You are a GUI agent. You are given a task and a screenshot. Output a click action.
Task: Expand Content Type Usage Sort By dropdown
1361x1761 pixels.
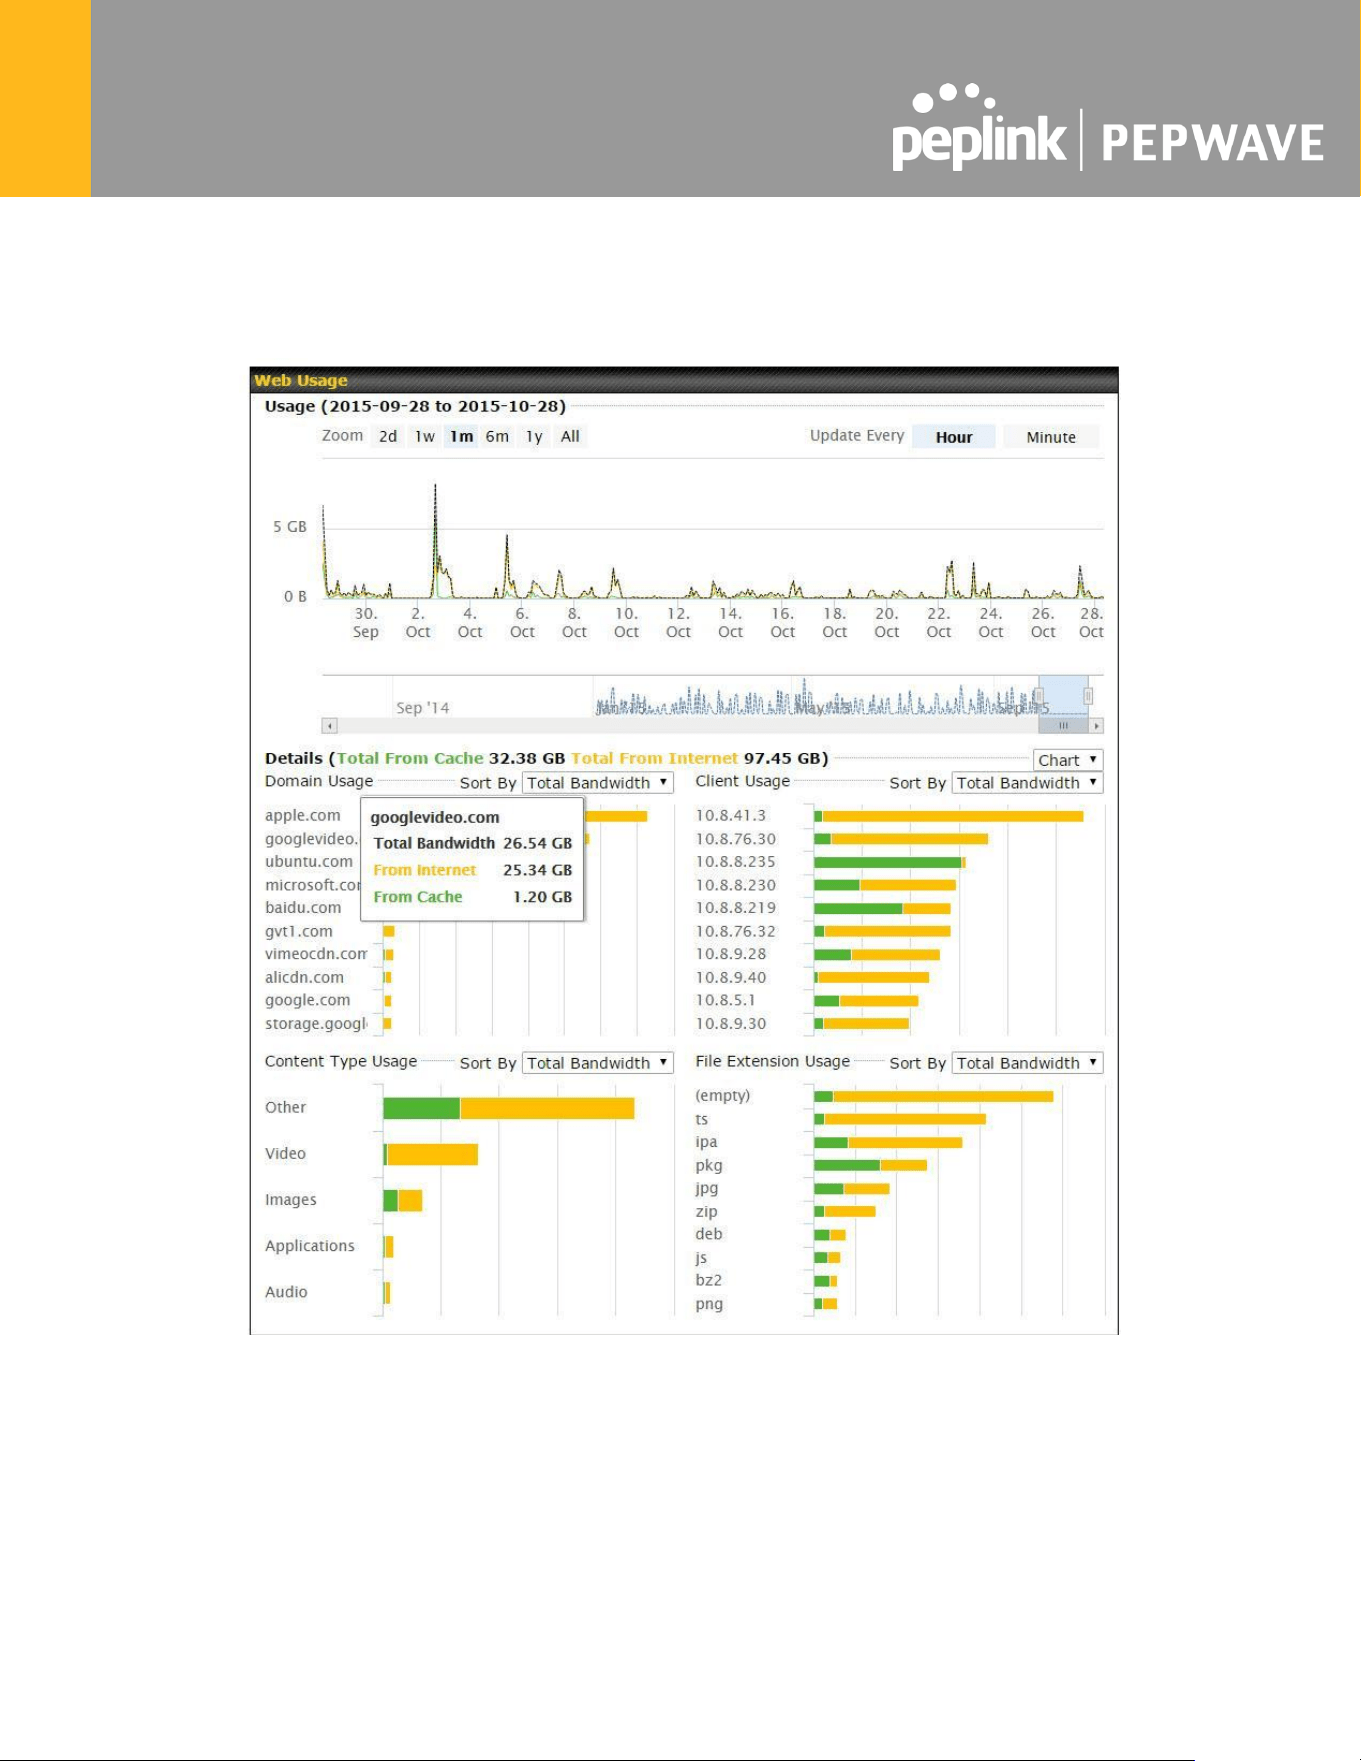597,1063
